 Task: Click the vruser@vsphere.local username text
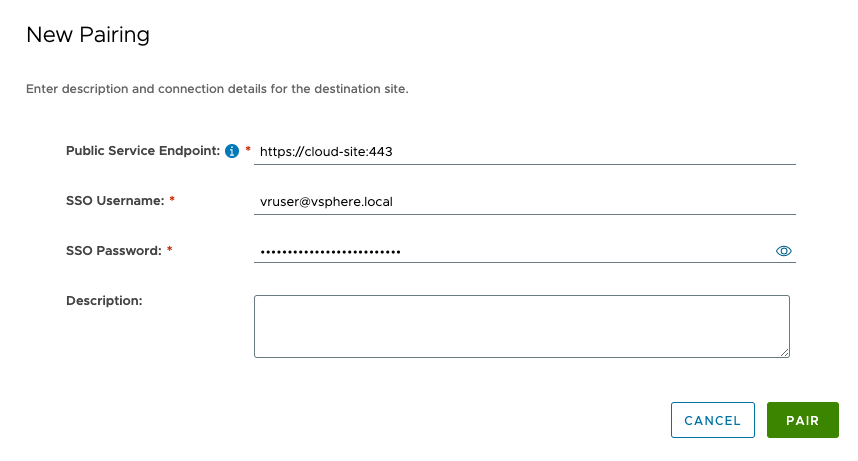pyautogui.click(x=326, y=201)
